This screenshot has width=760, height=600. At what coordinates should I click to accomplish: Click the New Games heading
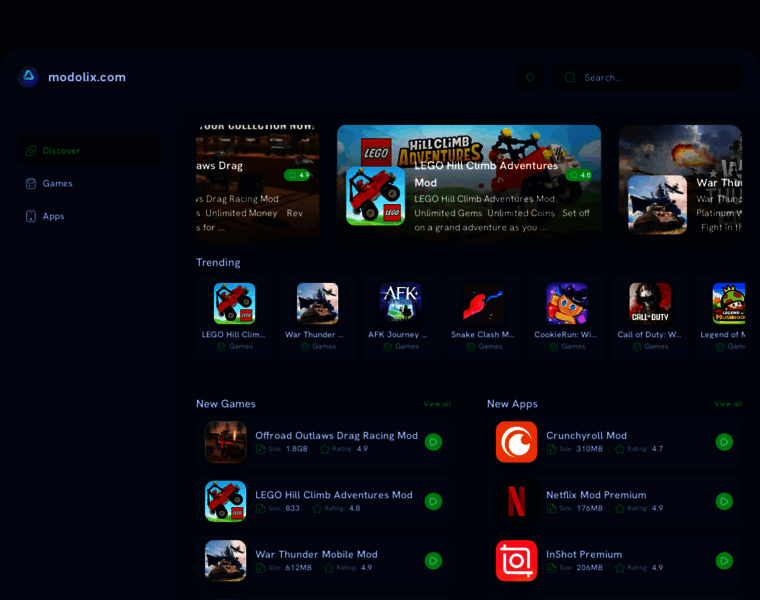[x=225, y=404]
